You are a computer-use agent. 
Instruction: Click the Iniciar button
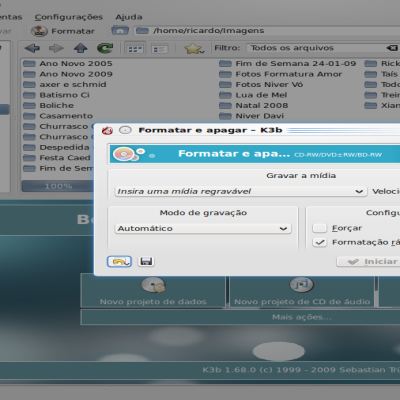[368, 262]
